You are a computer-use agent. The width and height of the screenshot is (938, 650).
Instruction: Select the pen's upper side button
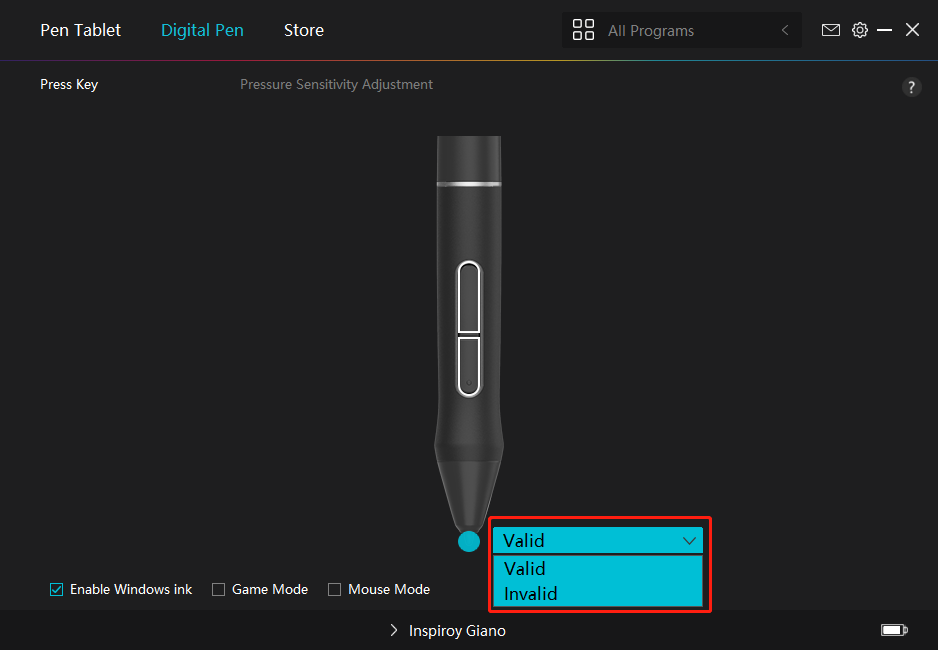[x=469, y=297]
